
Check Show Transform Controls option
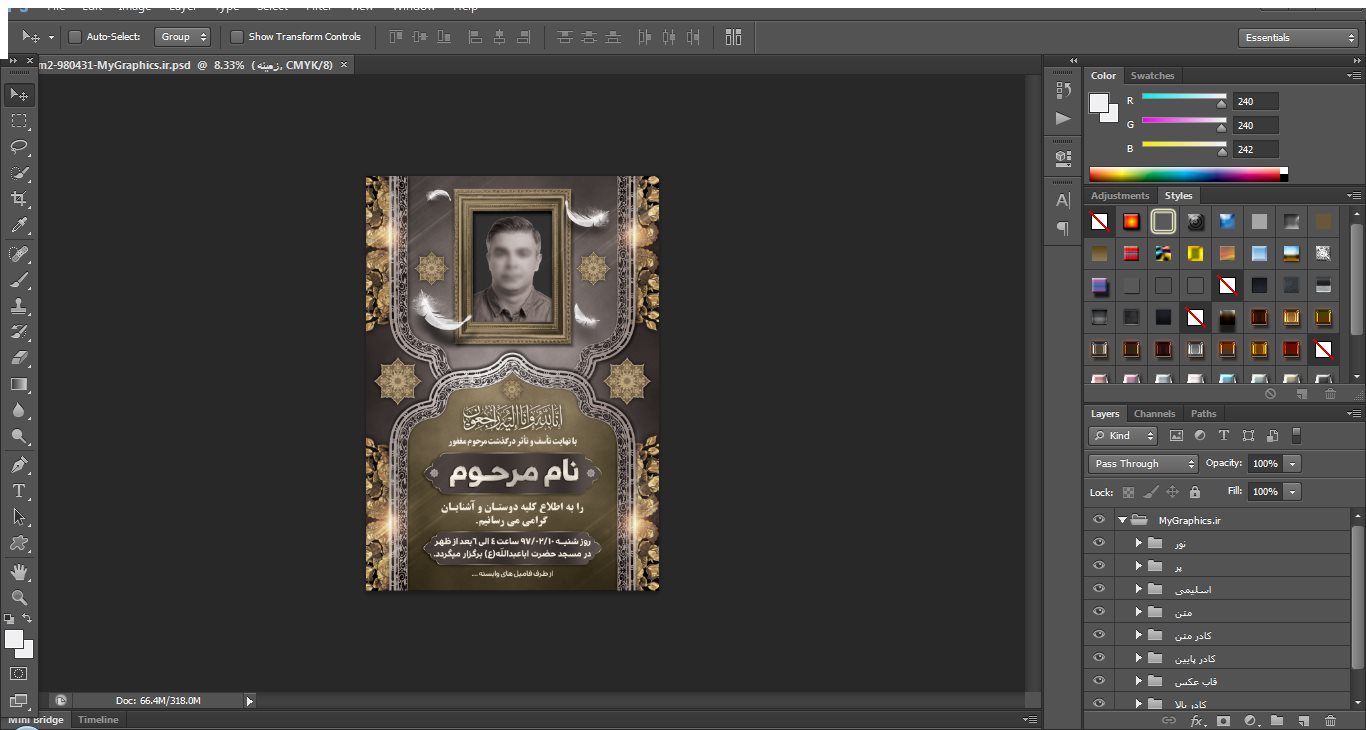coord(237,37)
